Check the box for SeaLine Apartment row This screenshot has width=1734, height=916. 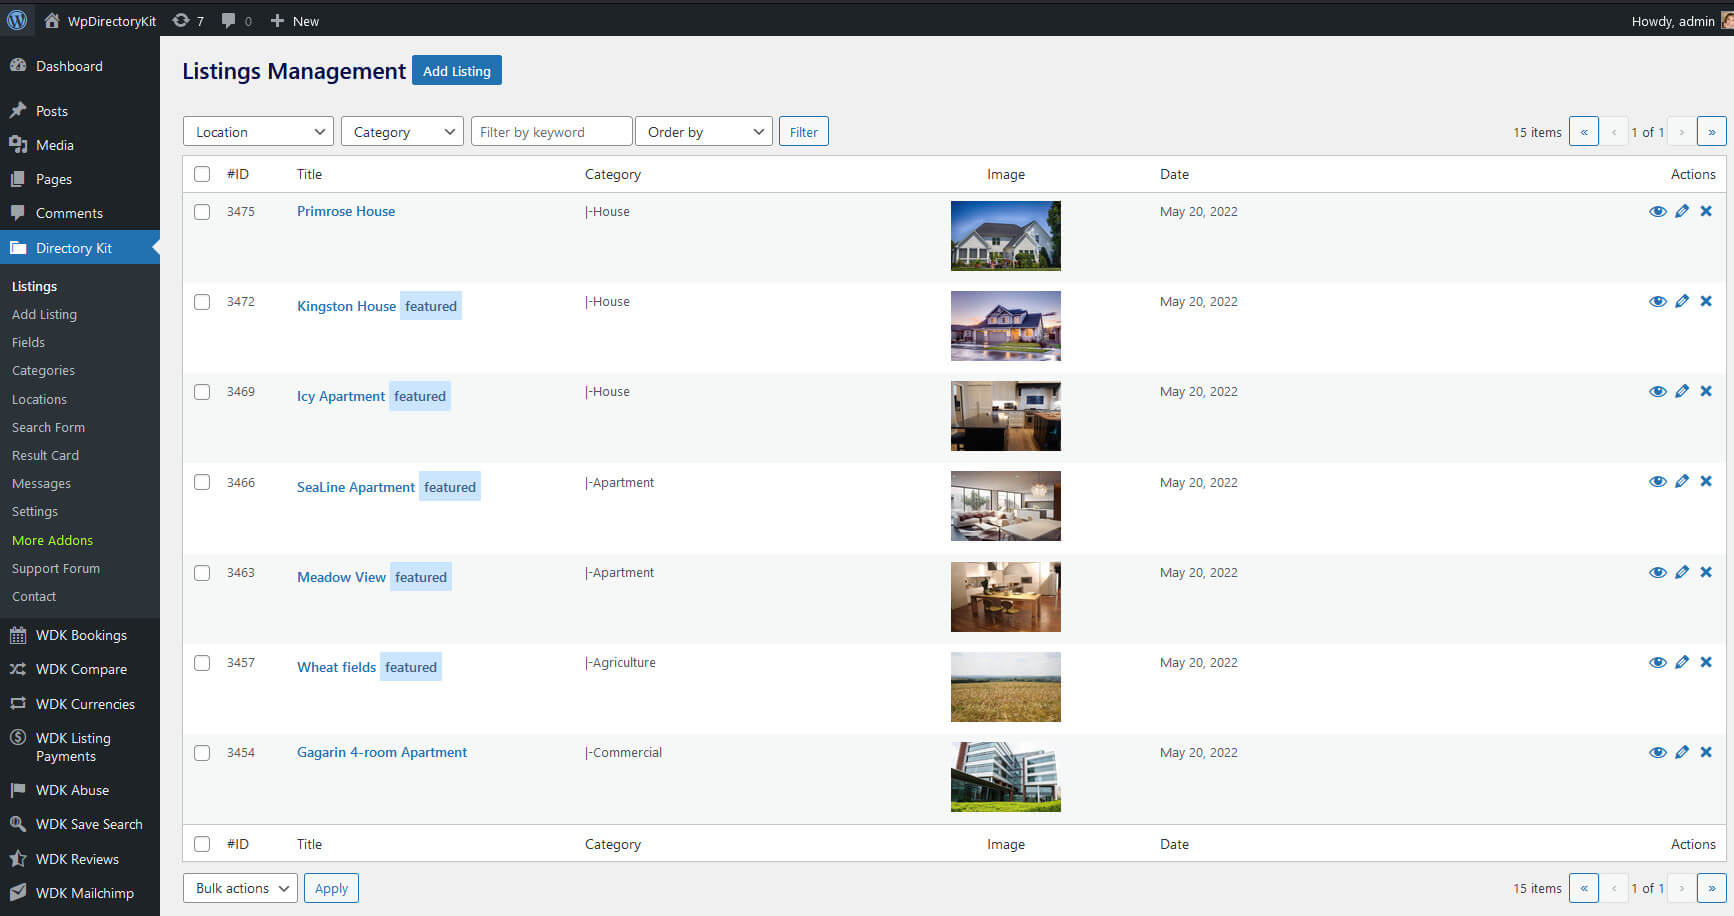(x=202, y=482)
